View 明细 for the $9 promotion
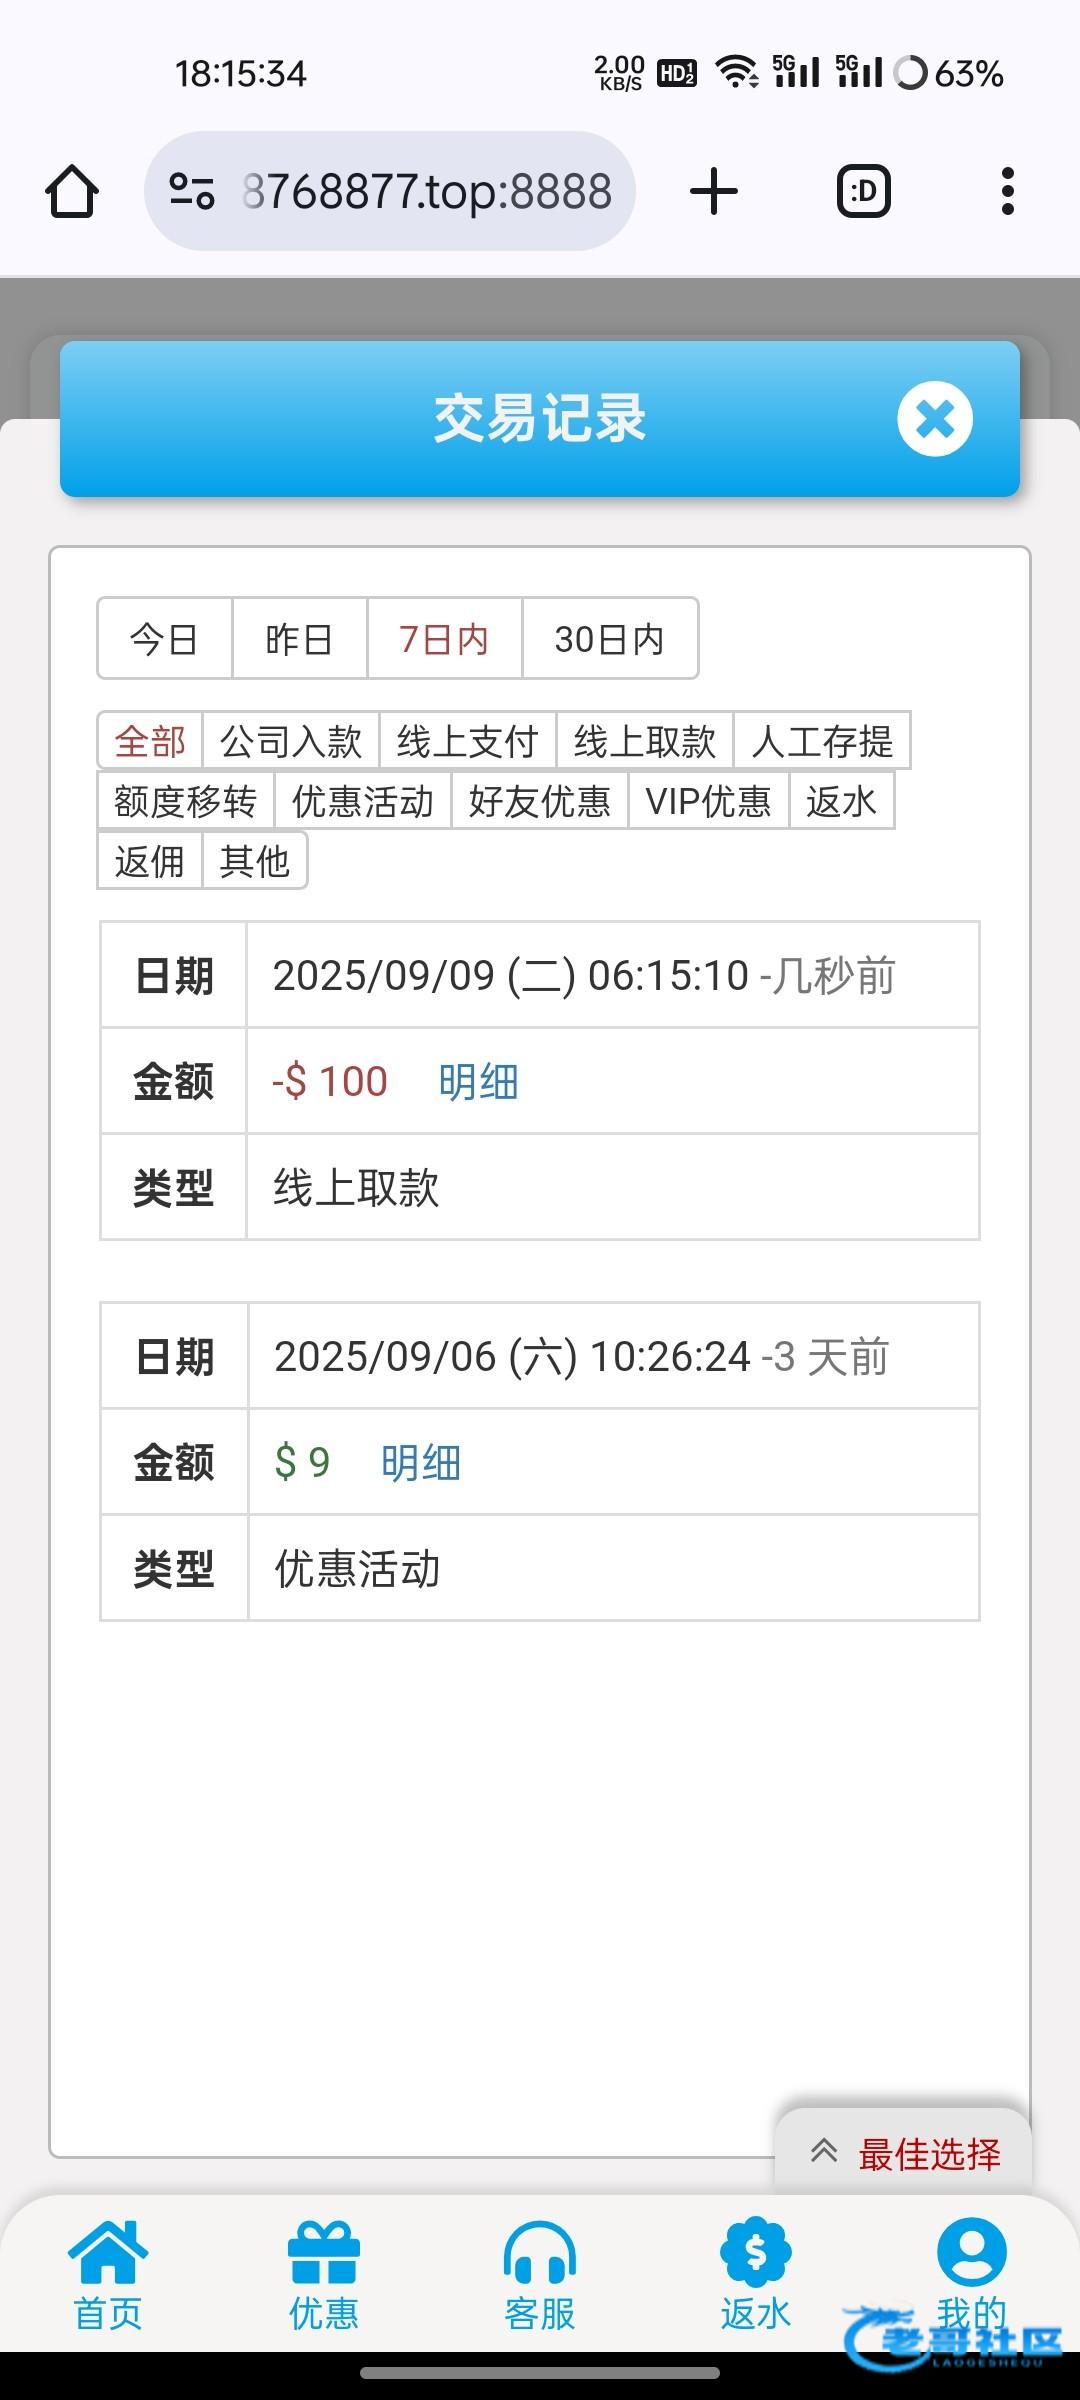The height and width of the screenshot is (2400, 1080). [x=420, y=1463]
